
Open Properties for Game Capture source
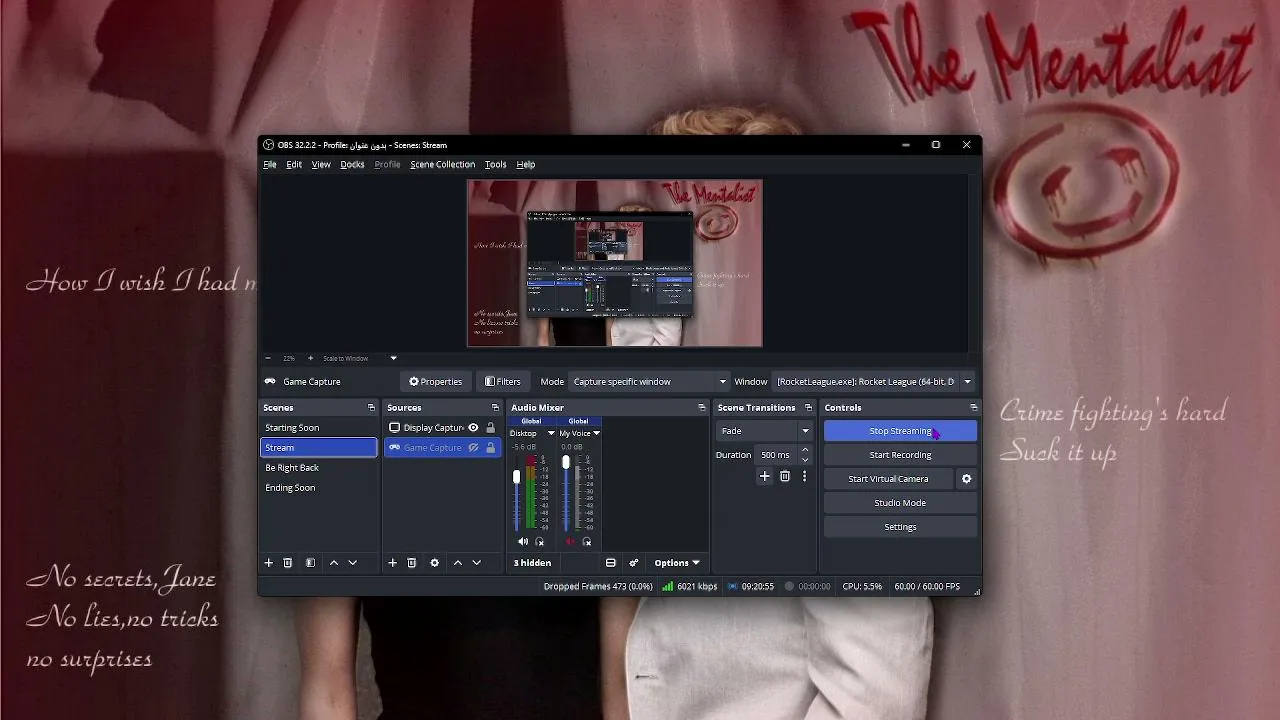(x=435, y=382)
